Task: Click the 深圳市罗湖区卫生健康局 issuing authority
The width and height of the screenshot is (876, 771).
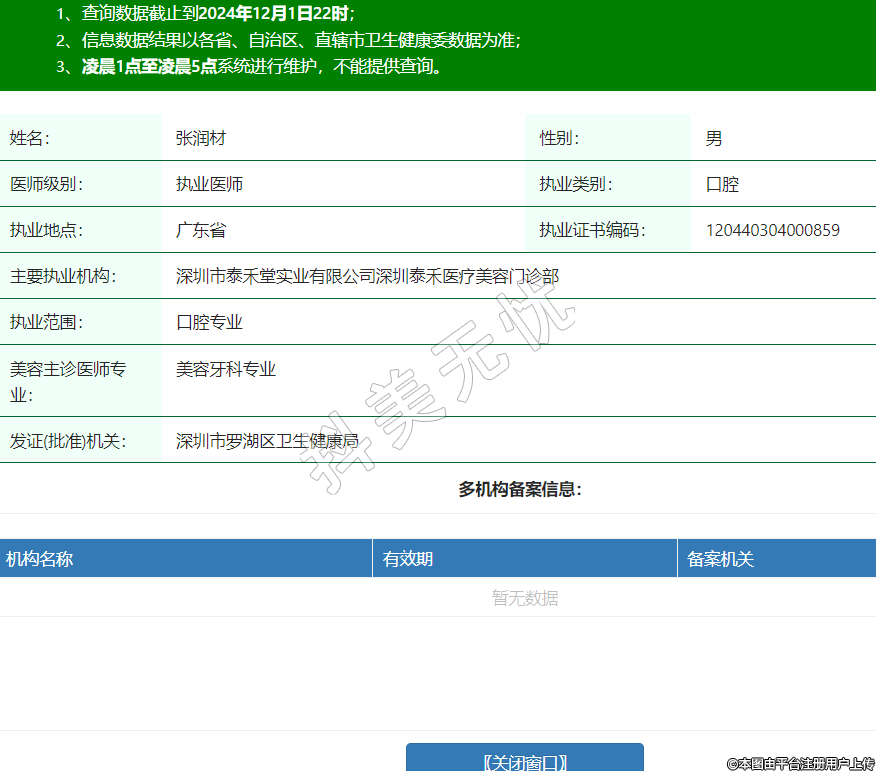Action: (267, 440)
